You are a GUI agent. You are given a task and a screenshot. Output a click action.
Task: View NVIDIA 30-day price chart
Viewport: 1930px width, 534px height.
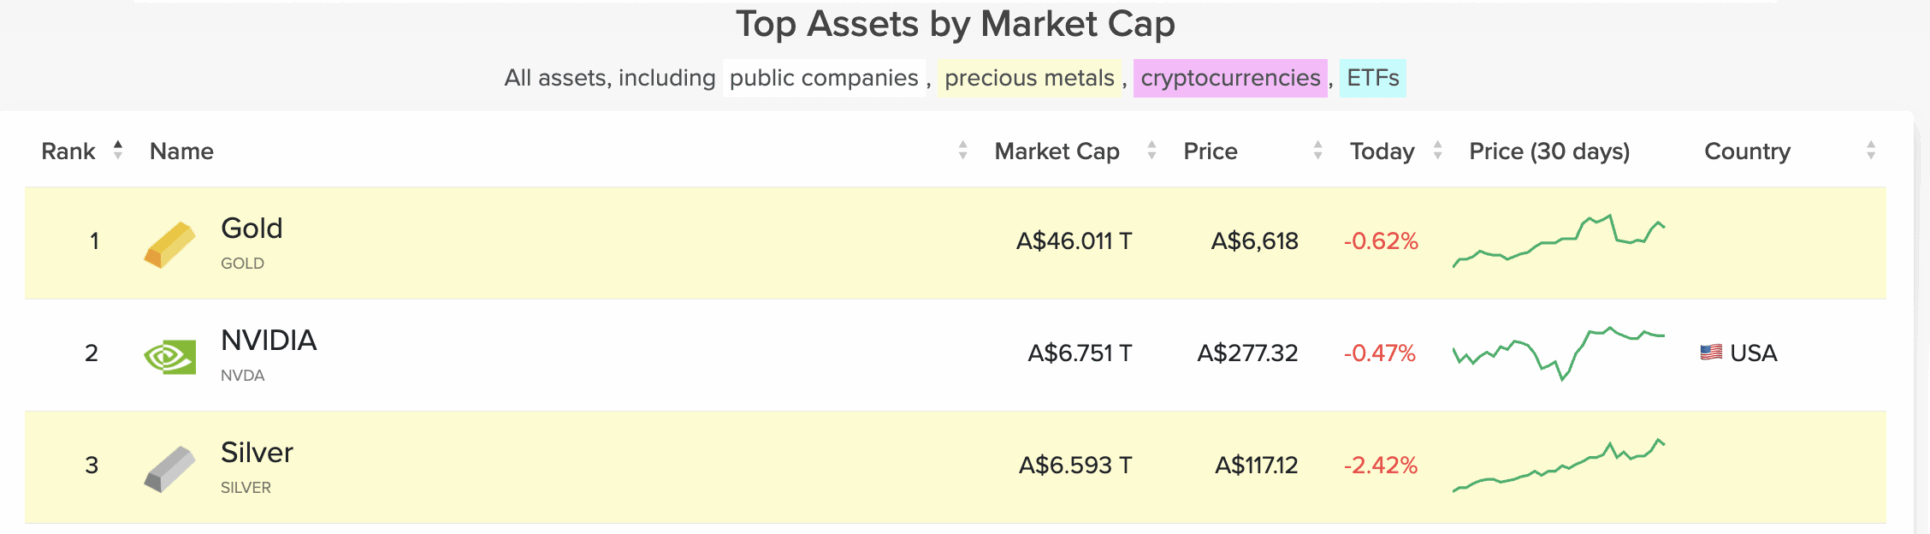[1558, 354]
